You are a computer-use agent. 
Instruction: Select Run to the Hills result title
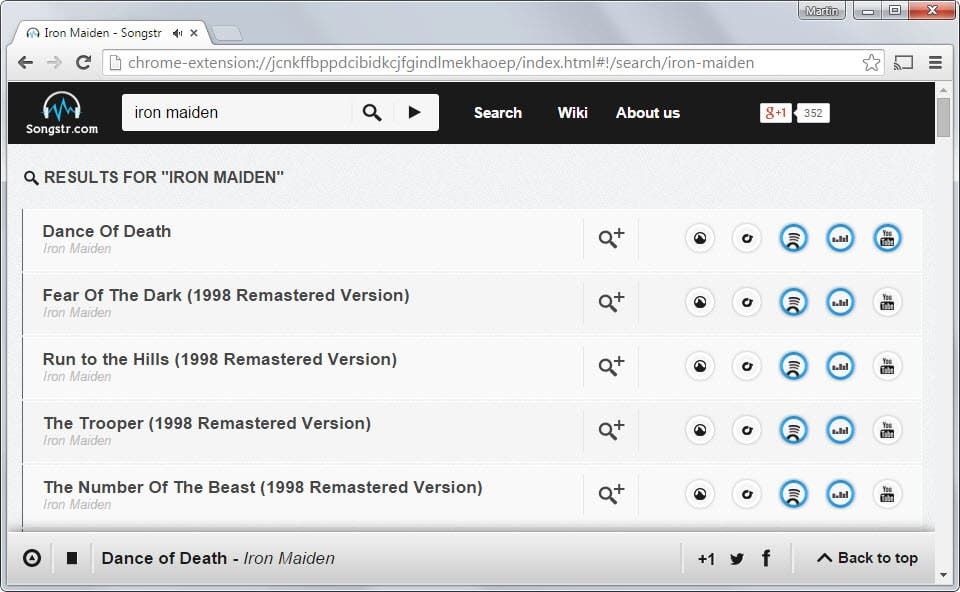220,359
